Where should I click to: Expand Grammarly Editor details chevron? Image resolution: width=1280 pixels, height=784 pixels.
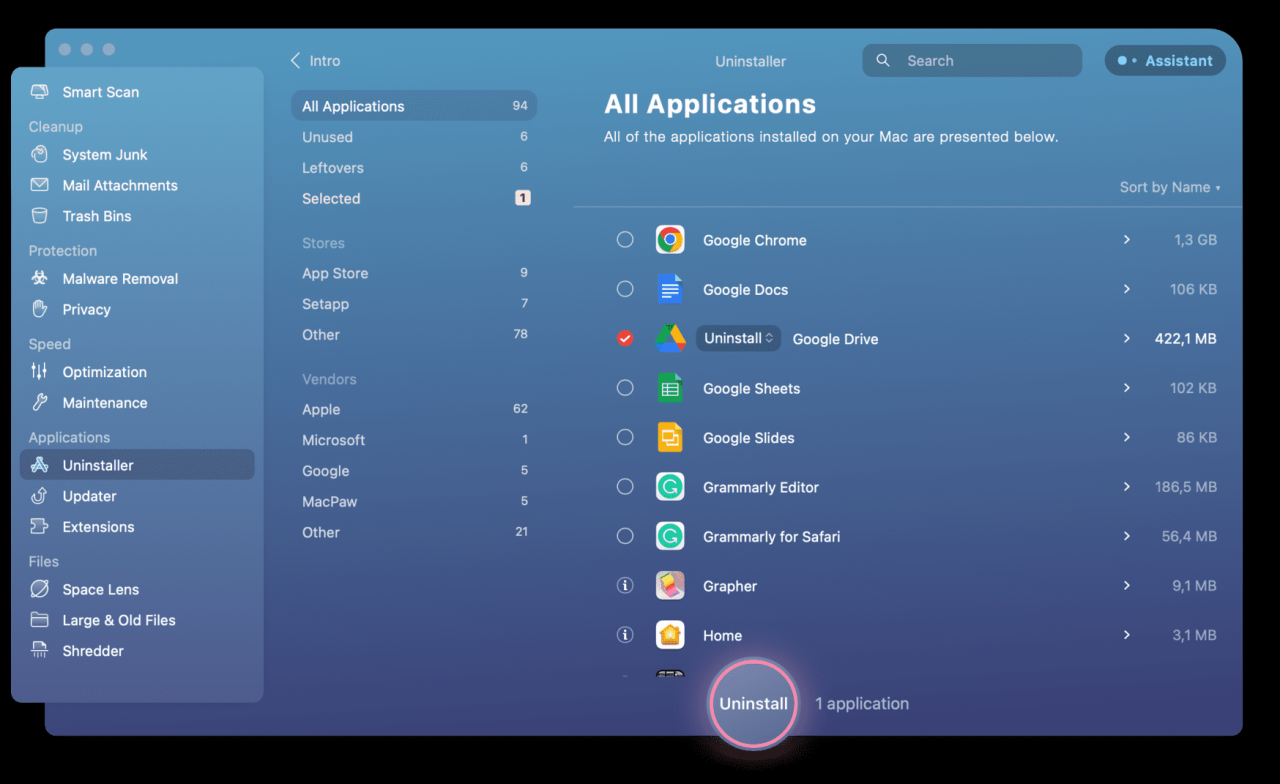click(1127, 487)
